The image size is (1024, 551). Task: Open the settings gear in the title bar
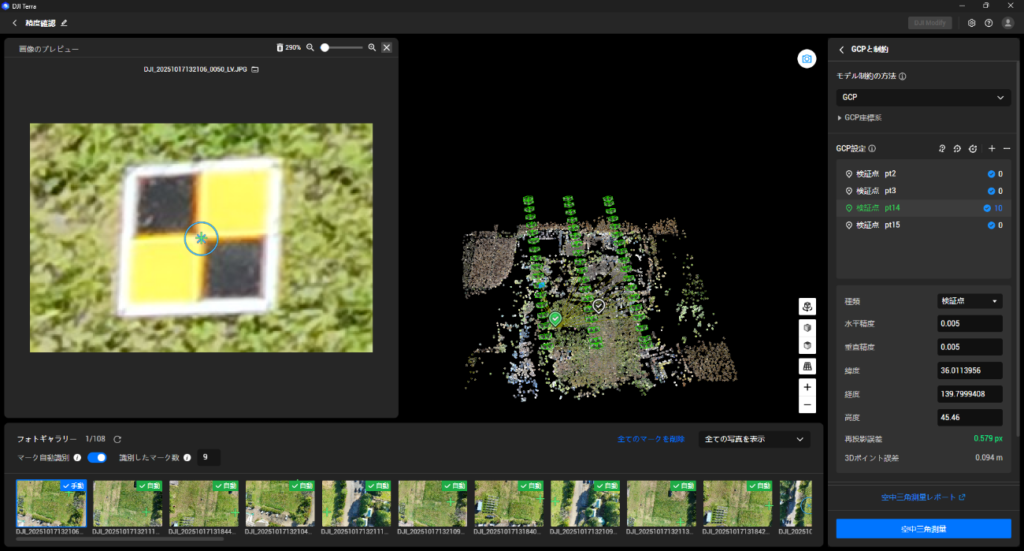click(x=971, y=22)
